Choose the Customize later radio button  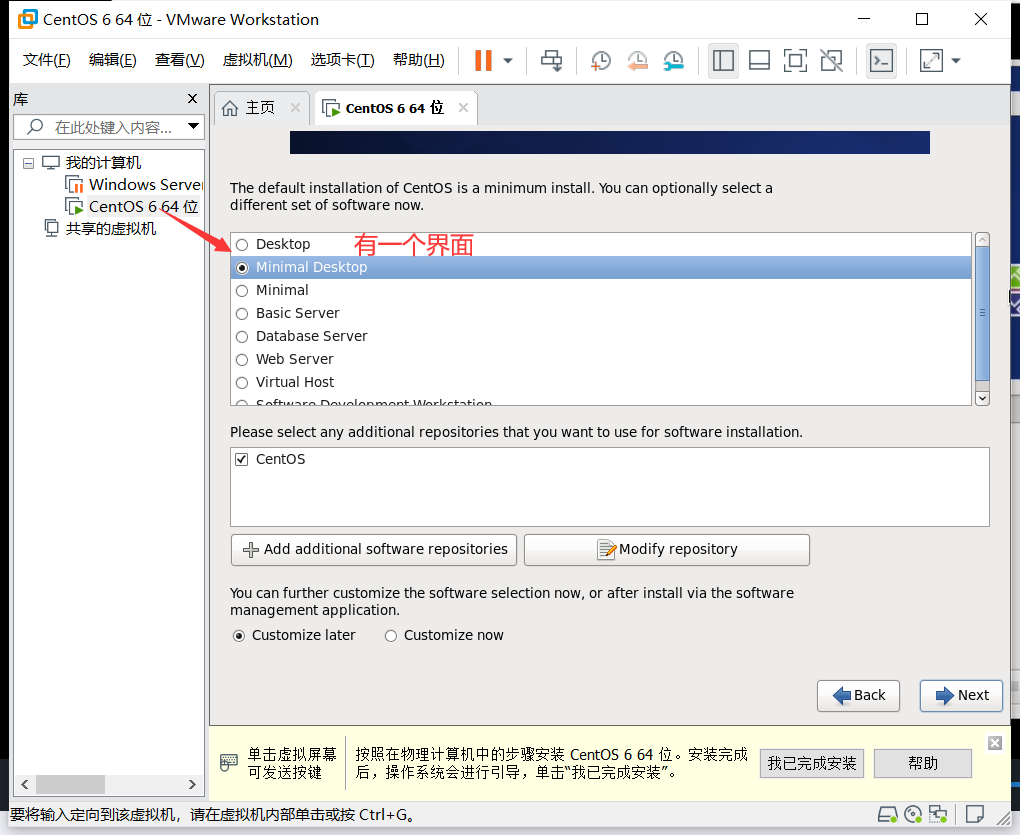pyautogui.click(x=239, y=636)
